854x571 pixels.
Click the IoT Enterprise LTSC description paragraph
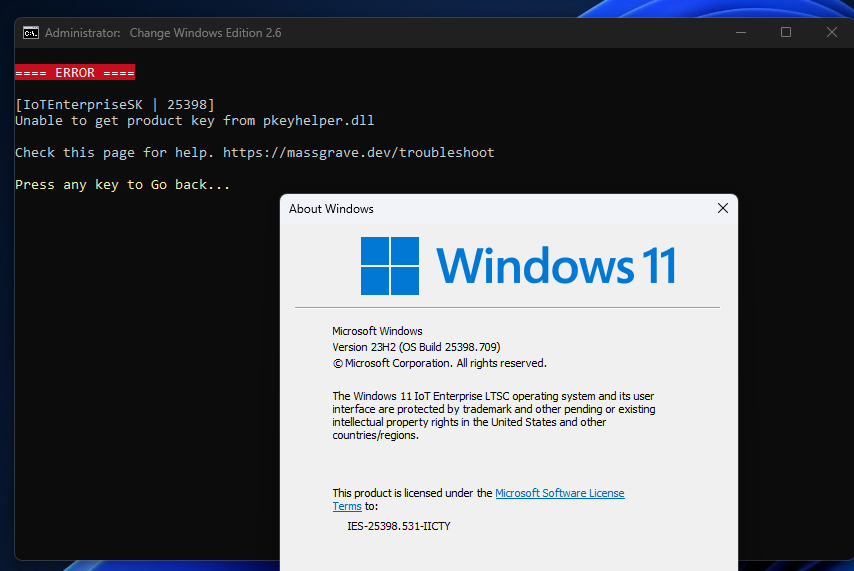pyautogui.click(x=494, y=416)
